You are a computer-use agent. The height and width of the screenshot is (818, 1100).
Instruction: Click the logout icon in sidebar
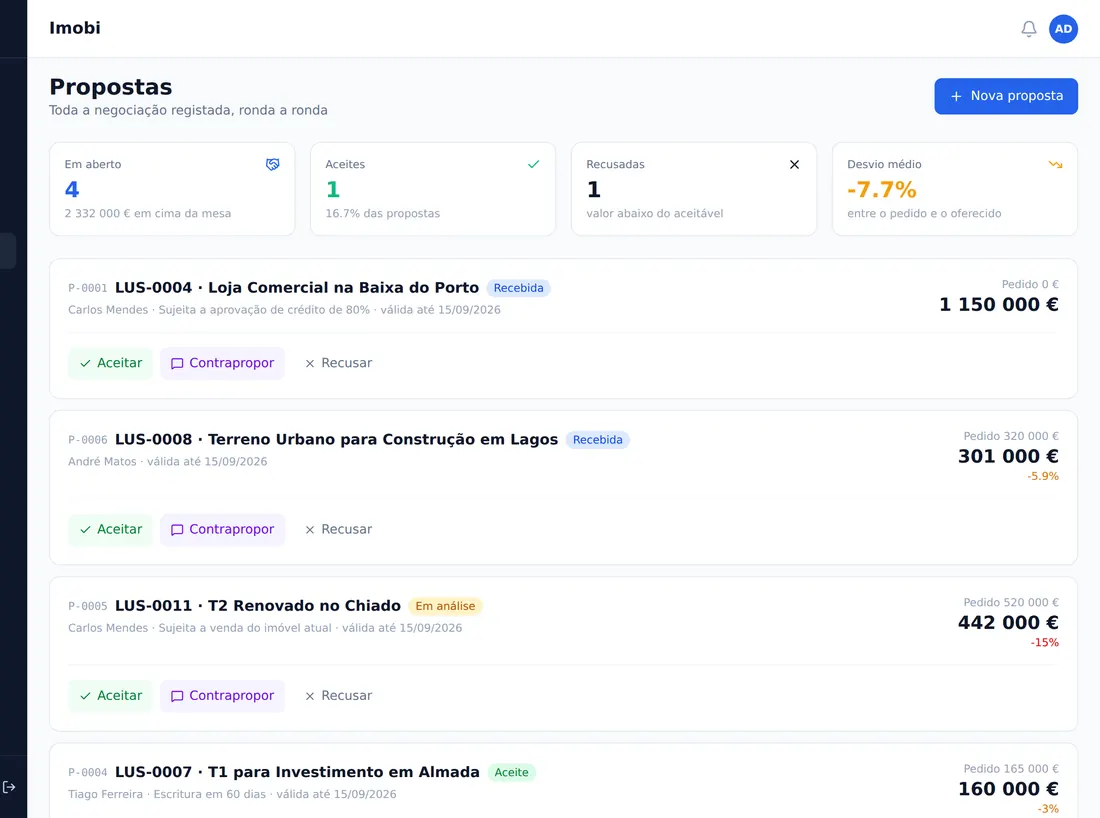(9, 786)
